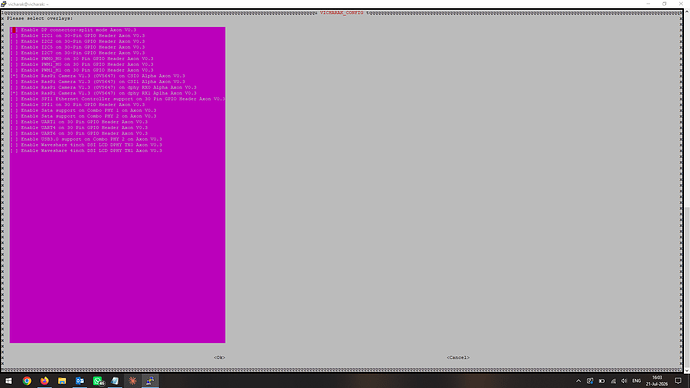
Task: Click the battery status tray icon
Action: 602,381
